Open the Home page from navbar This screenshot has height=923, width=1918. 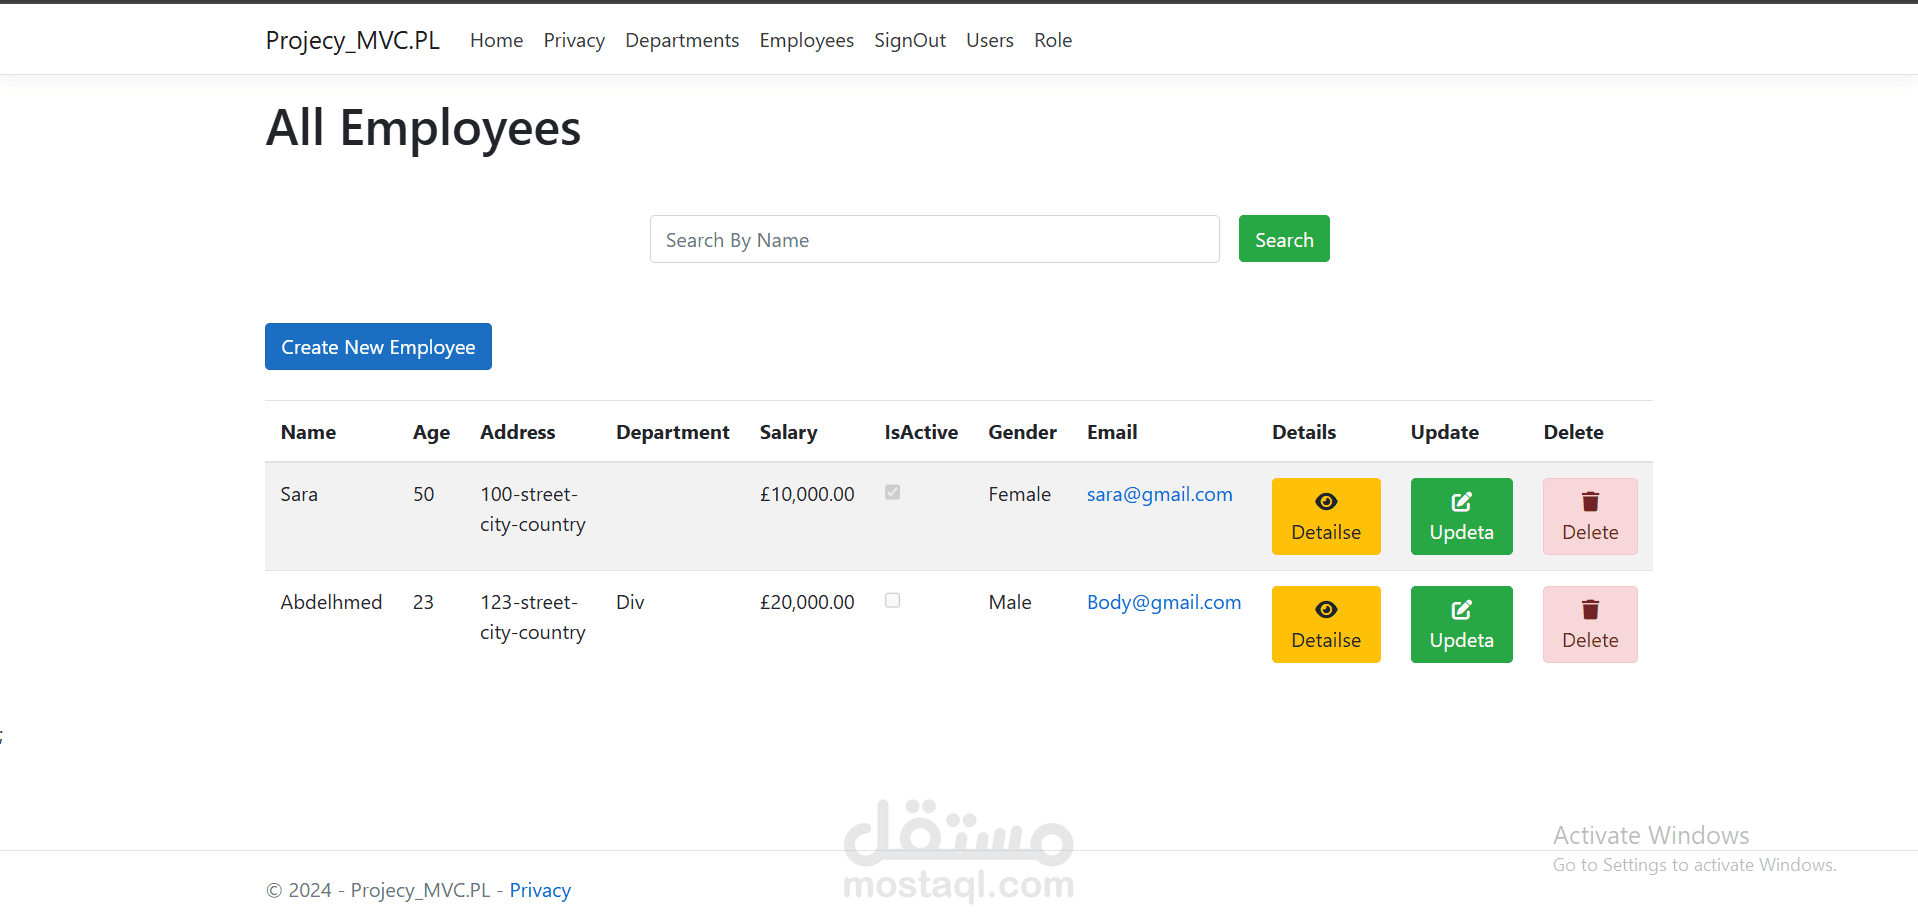(497, 40)
